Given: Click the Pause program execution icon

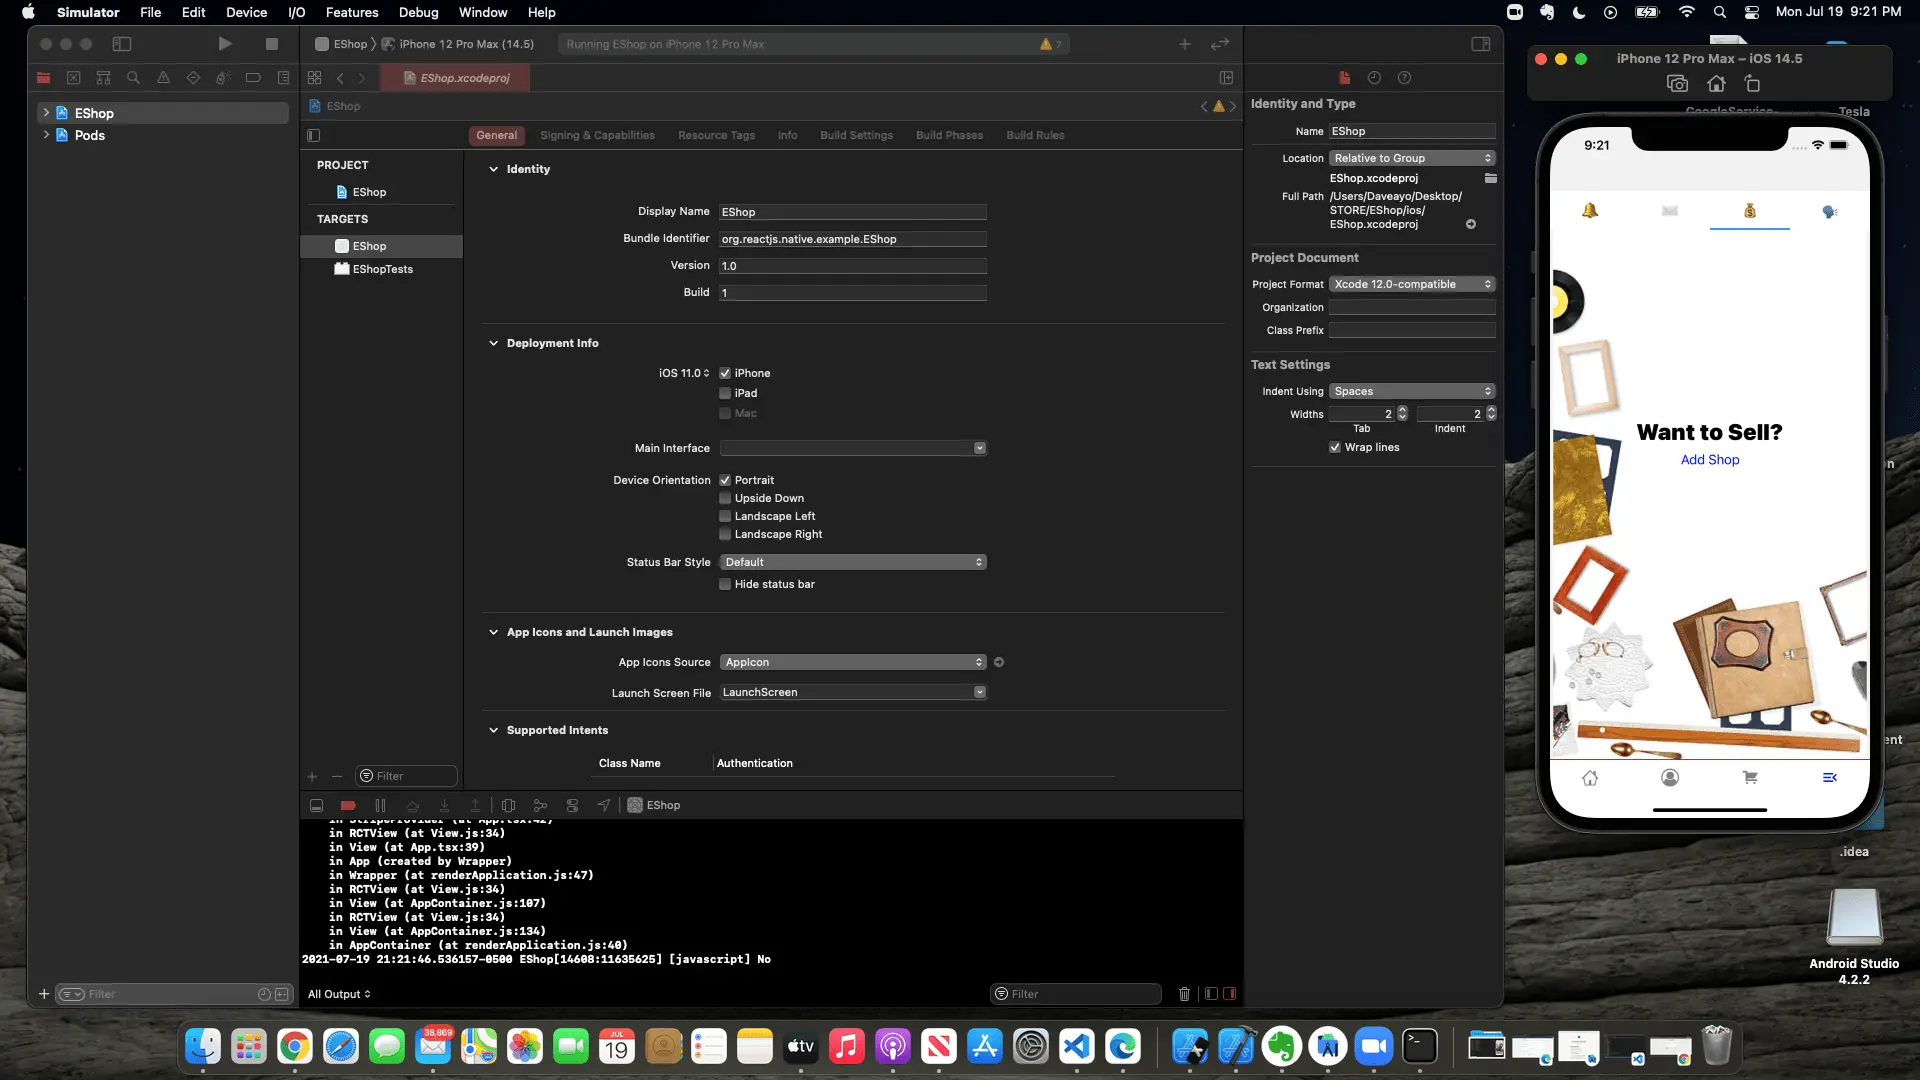Looking at the screenshot, I should (x=380, y=805).
